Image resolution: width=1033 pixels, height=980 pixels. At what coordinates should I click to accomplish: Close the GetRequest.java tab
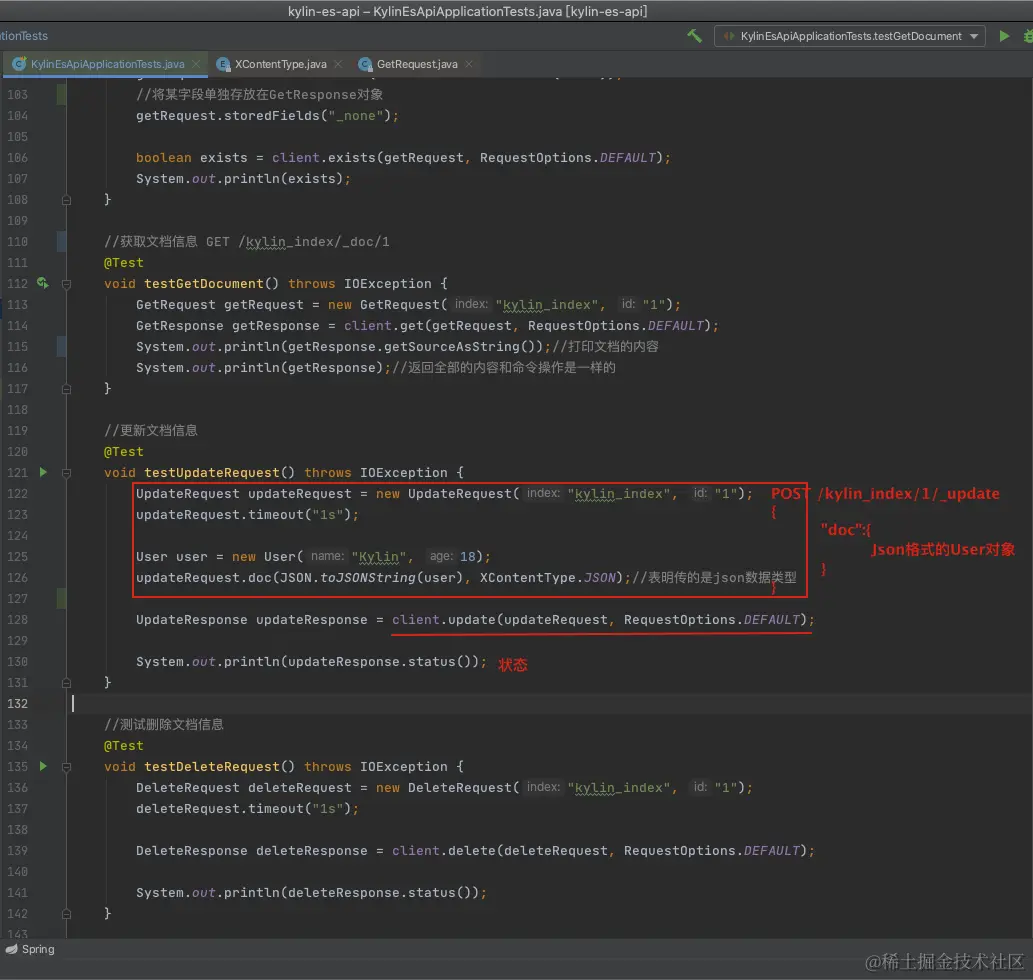468,64
